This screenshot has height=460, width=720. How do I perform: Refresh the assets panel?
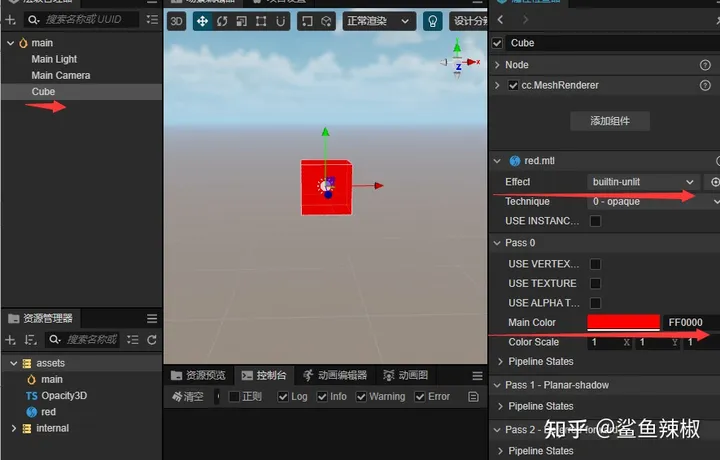click(152, 340)
